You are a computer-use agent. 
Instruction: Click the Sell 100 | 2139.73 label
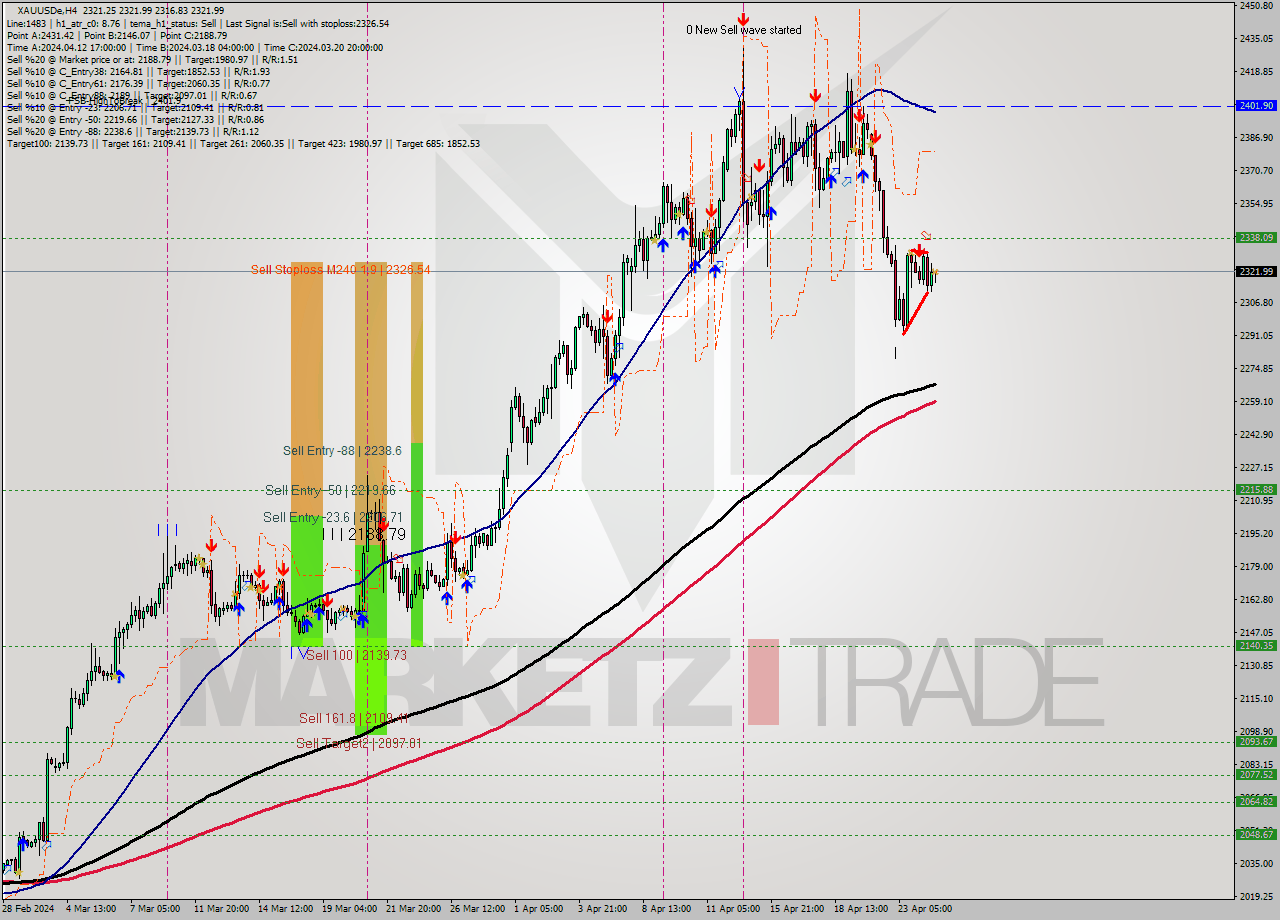click(356, 655)
